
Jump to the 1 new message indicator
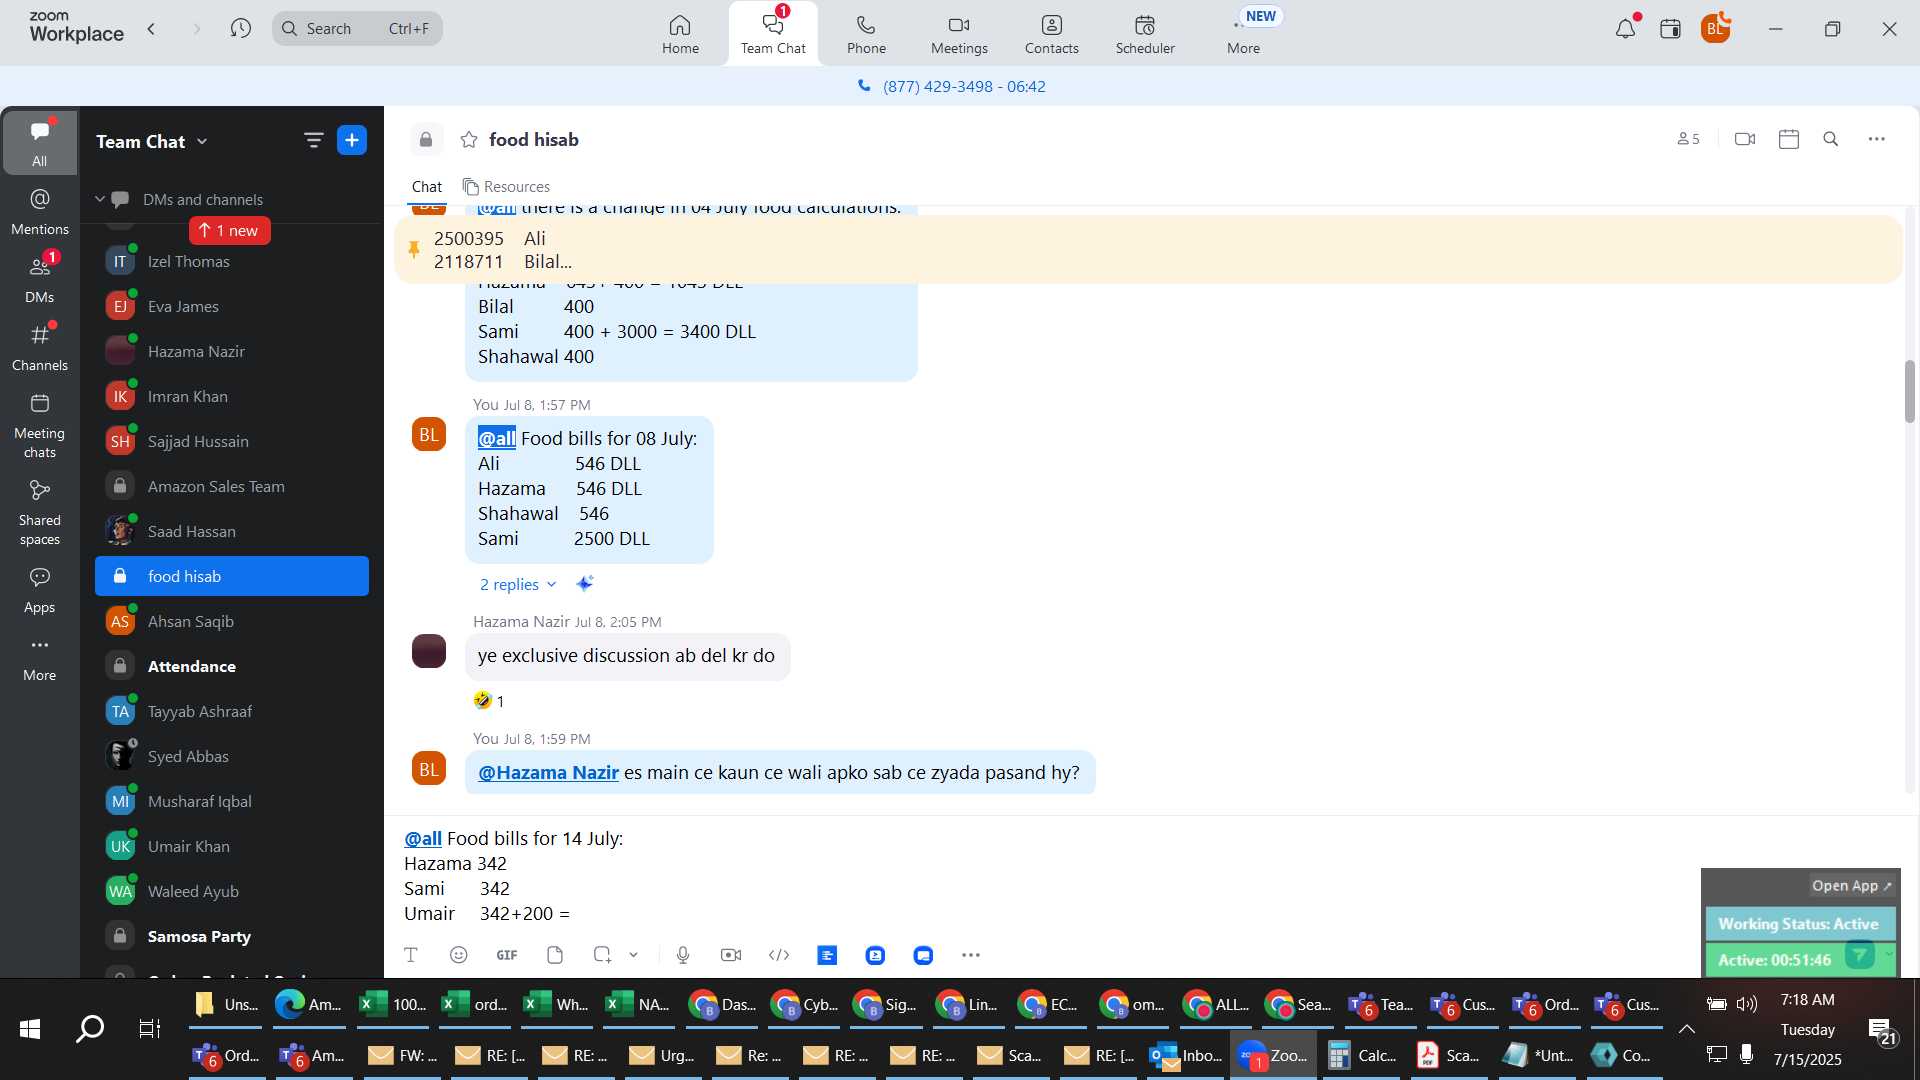(x=229, y=230)
